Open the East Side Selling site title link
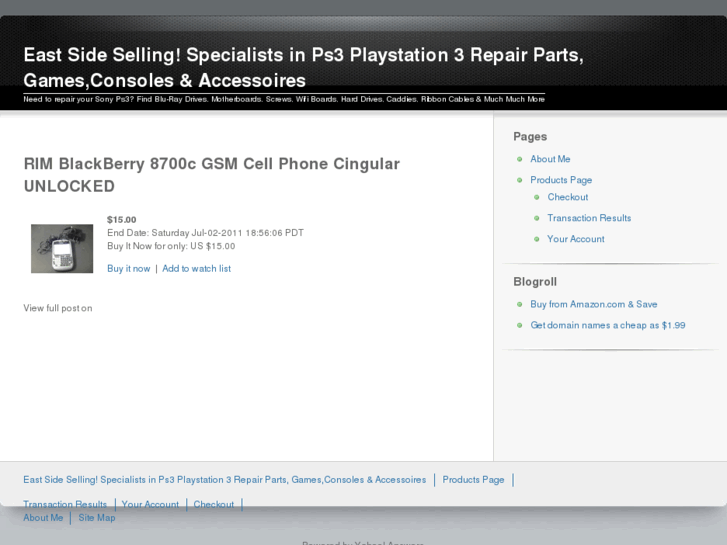Screen dimensions: 727x545 (x=303, y=67)
